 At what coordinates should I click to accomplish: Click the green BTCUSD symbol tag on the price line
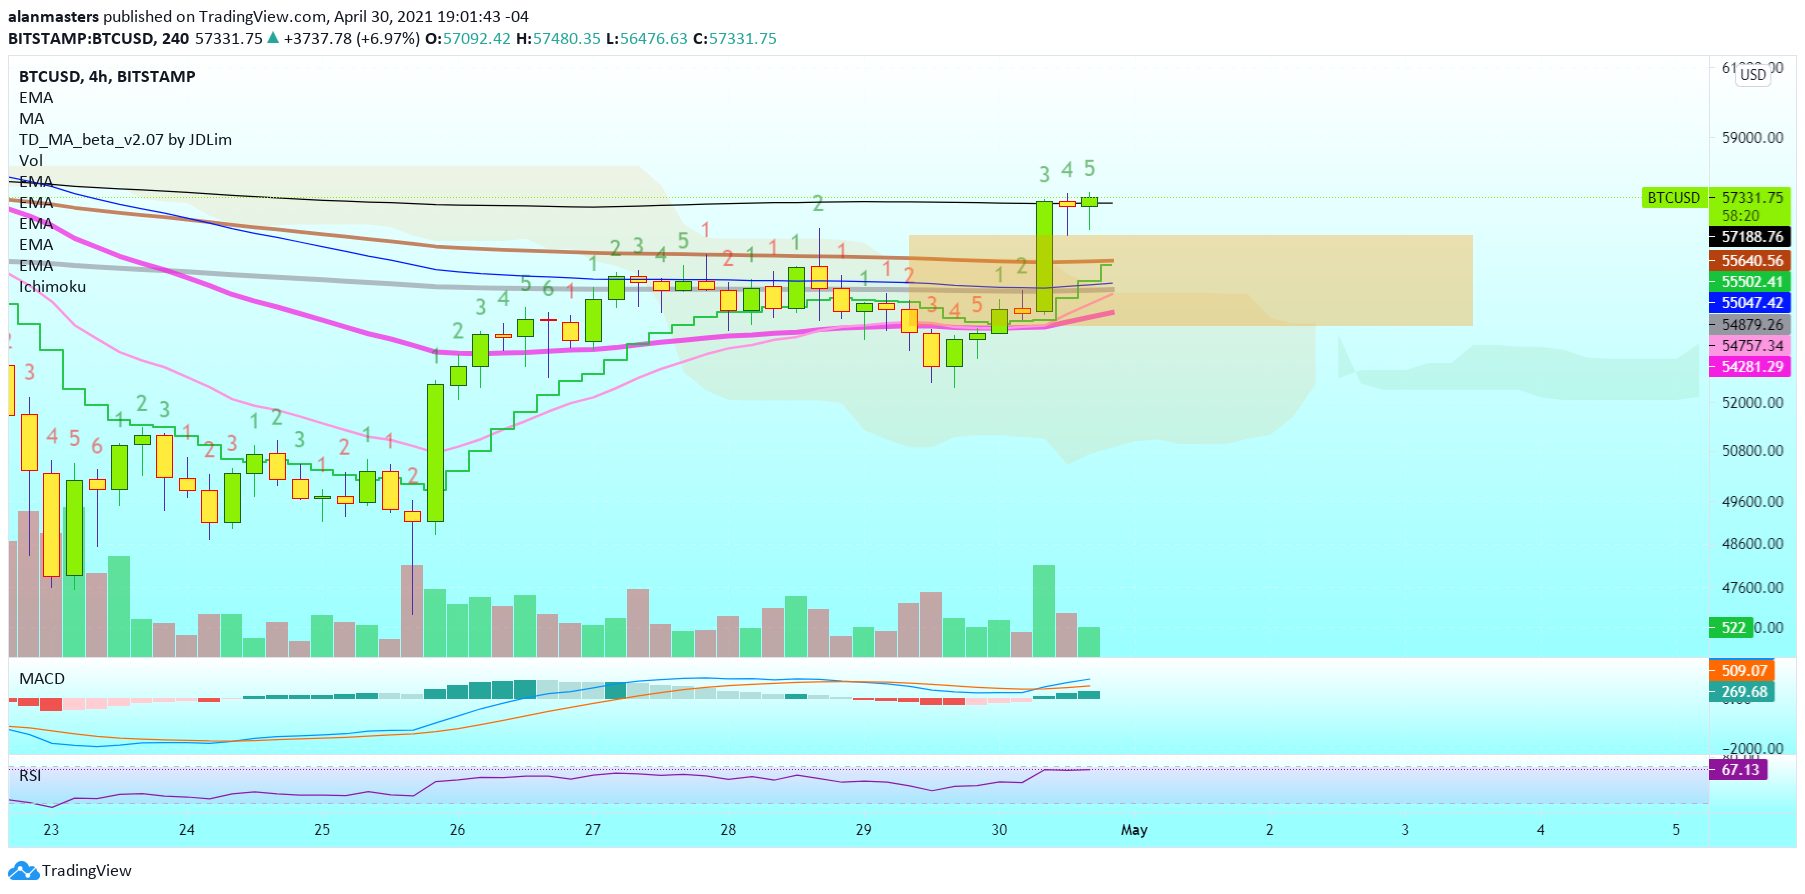1674,197
